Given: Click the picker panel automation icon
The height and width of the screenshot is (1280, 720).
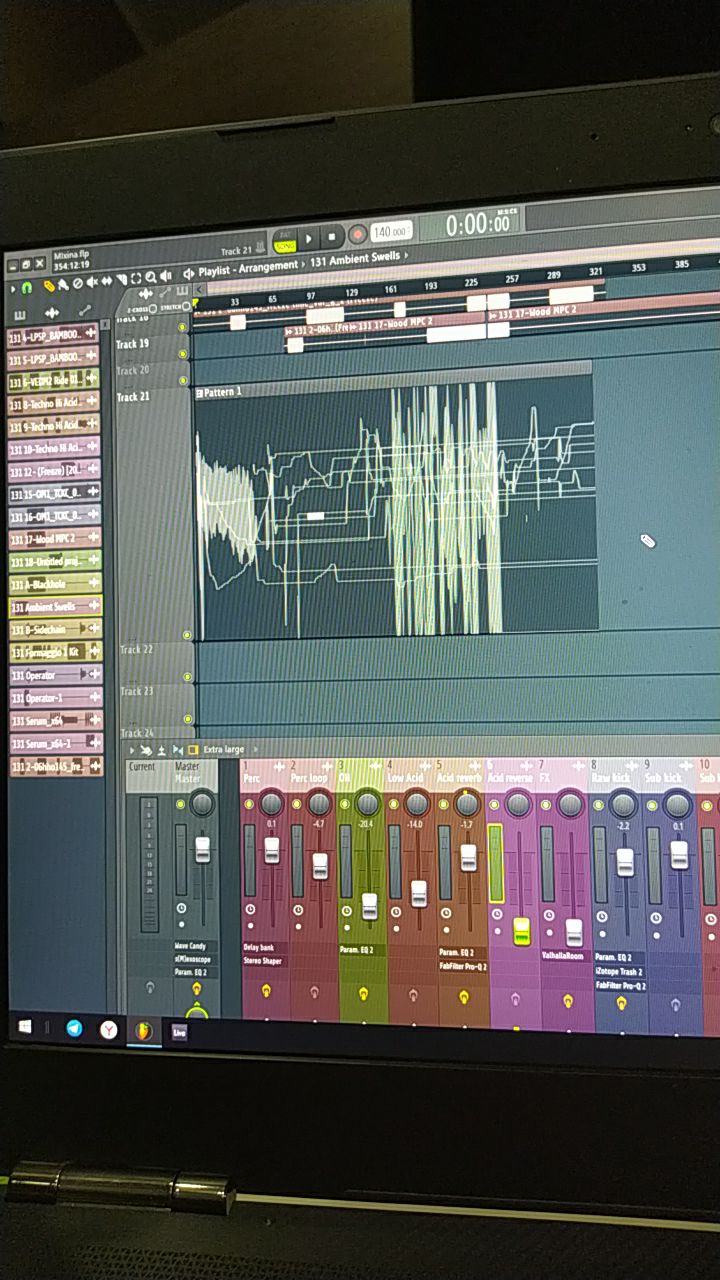Looking at the screenshot, I should tap(83, 312).
